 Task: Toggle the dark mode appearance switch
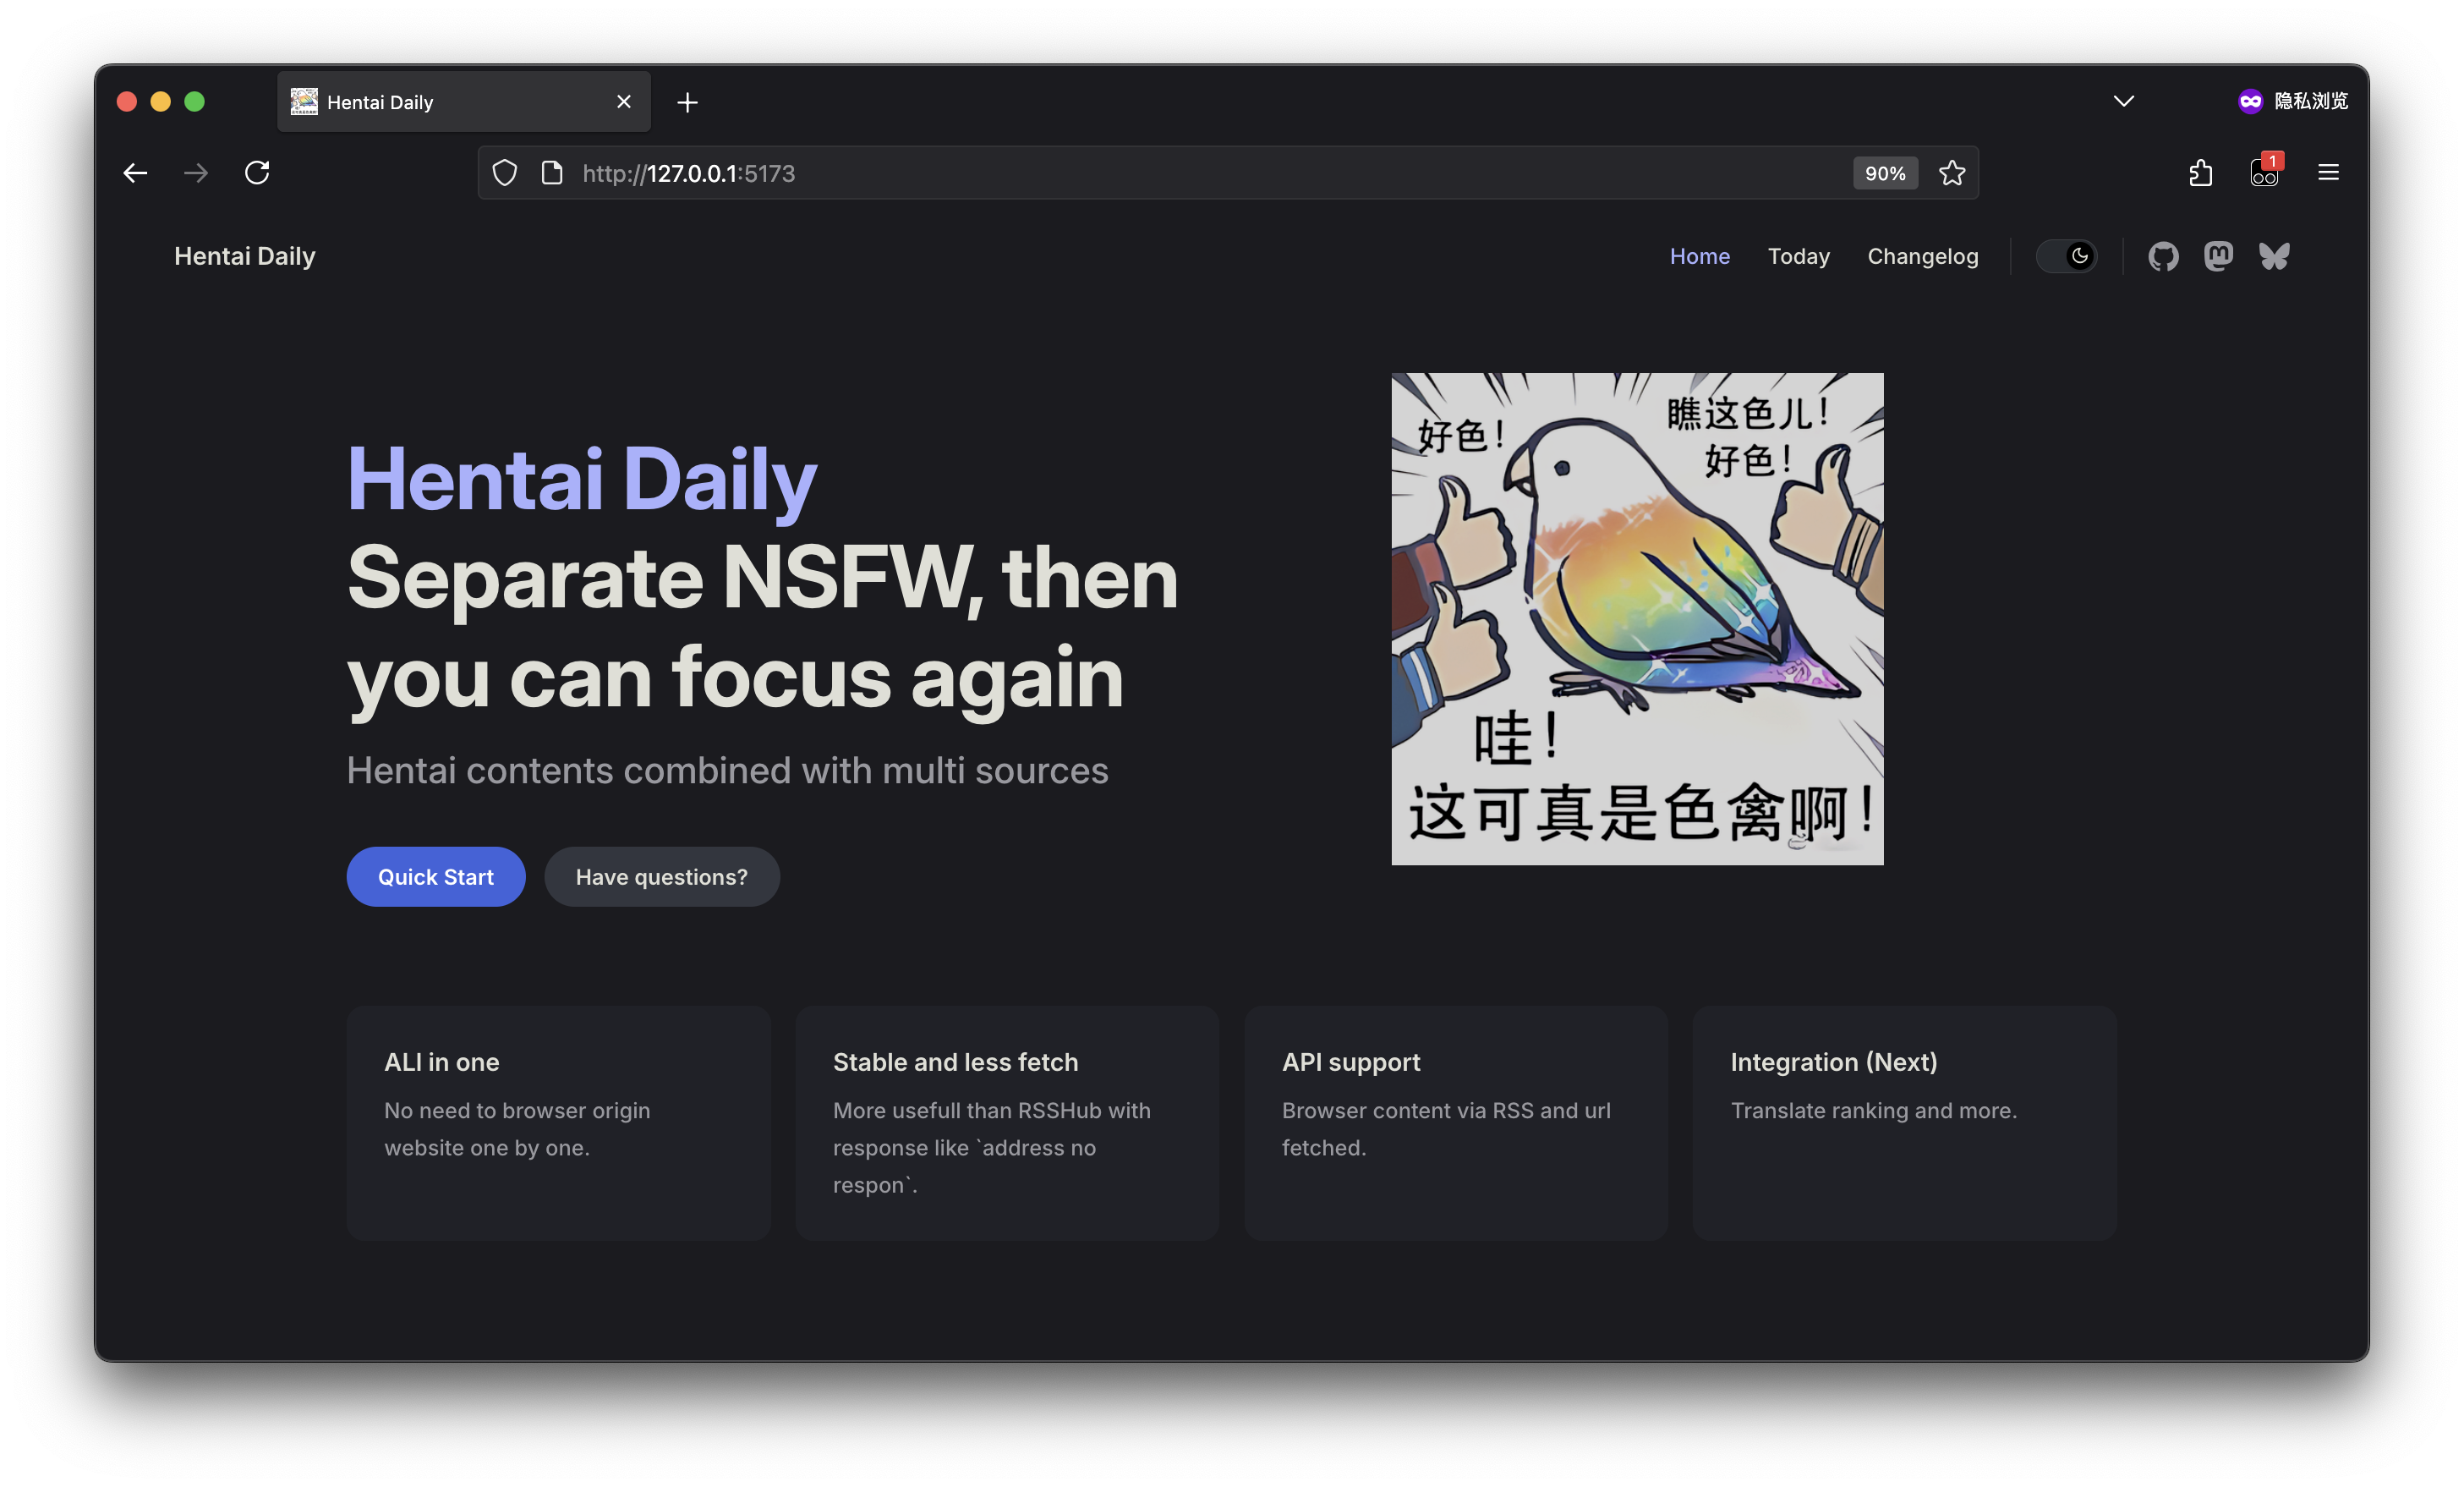(x=2066, y=257)
